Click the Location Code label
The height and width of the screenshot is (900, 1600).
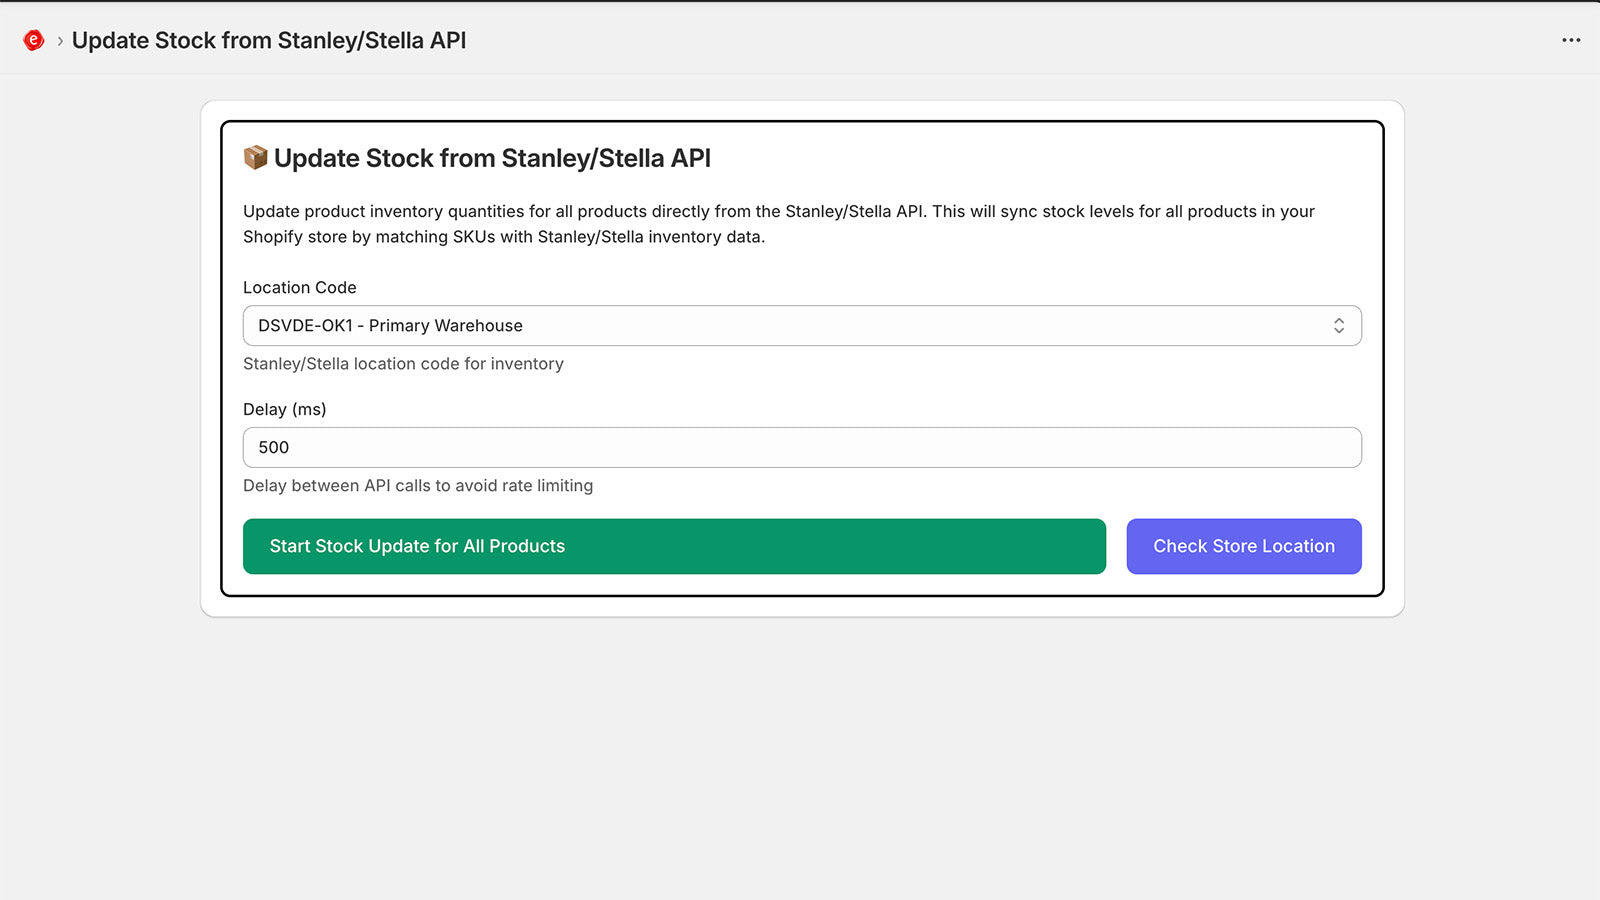[x=300, y=287]
